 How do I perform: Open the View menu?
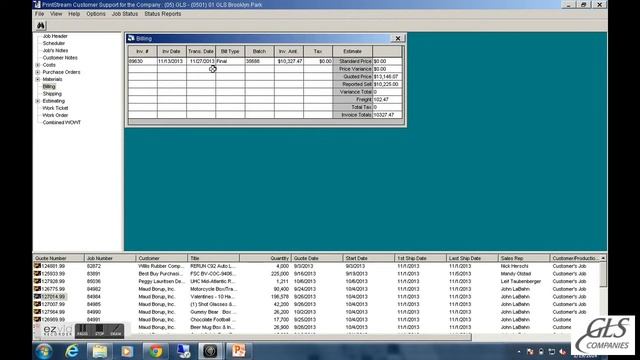coord(56,14)
